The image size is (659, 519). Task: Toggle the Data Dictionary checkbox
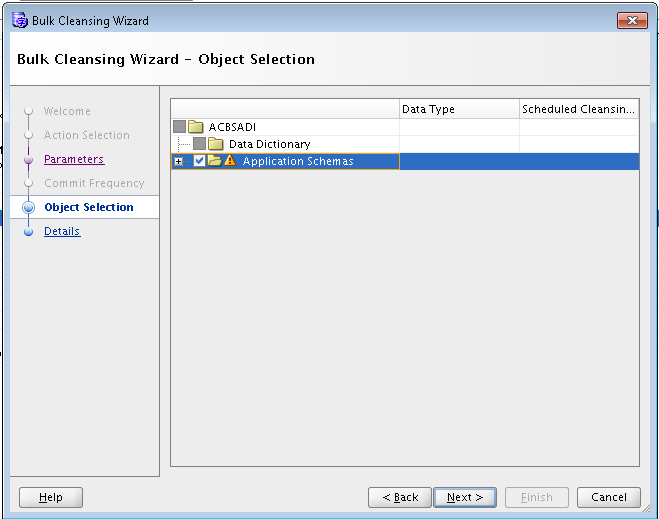199,144
